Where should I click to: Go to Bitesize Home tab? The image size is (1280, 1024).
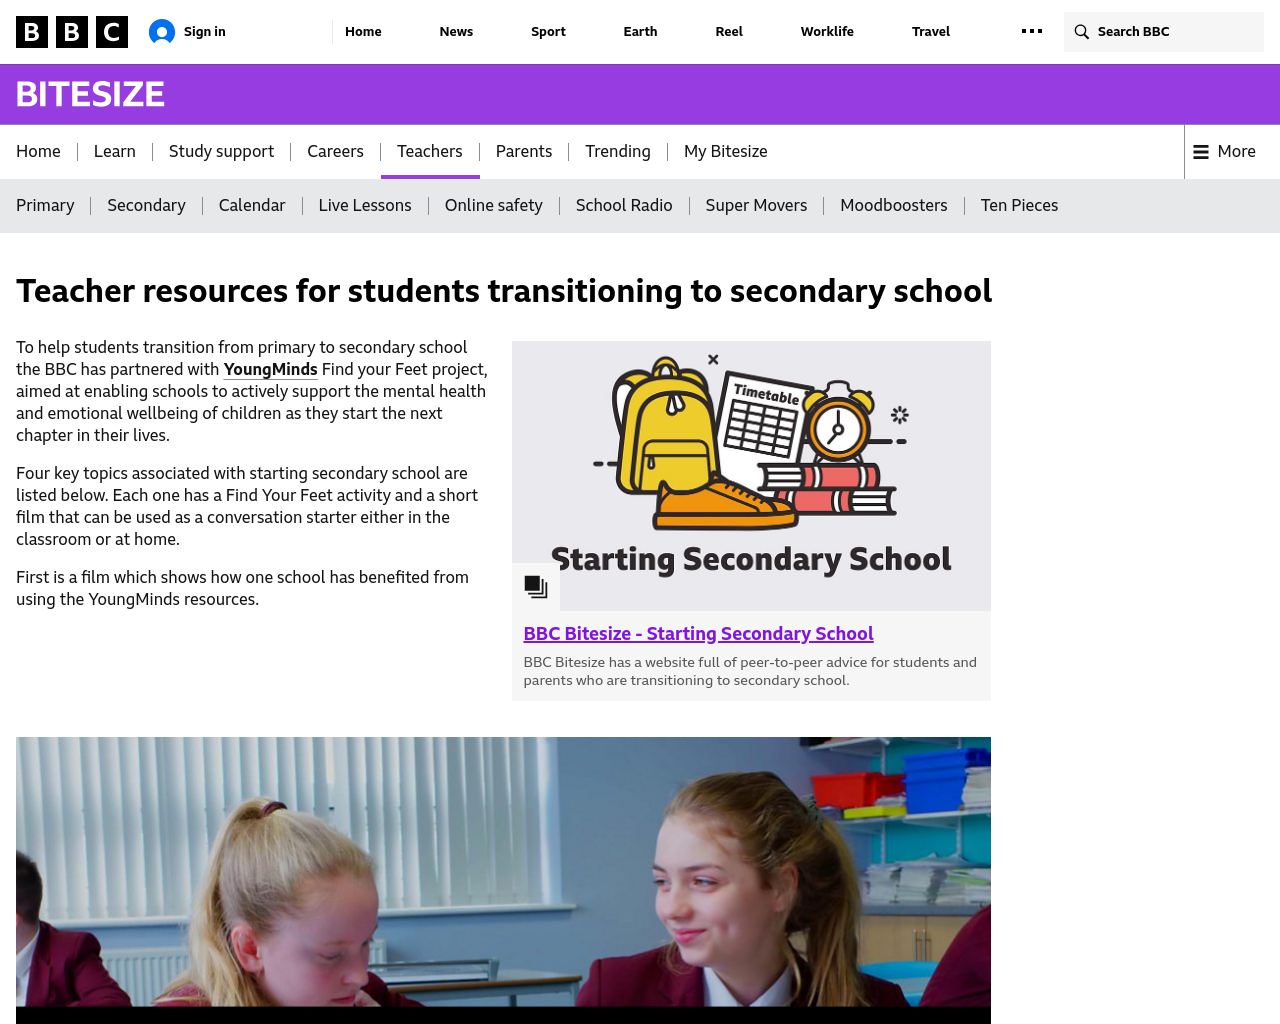coord(38,152)
